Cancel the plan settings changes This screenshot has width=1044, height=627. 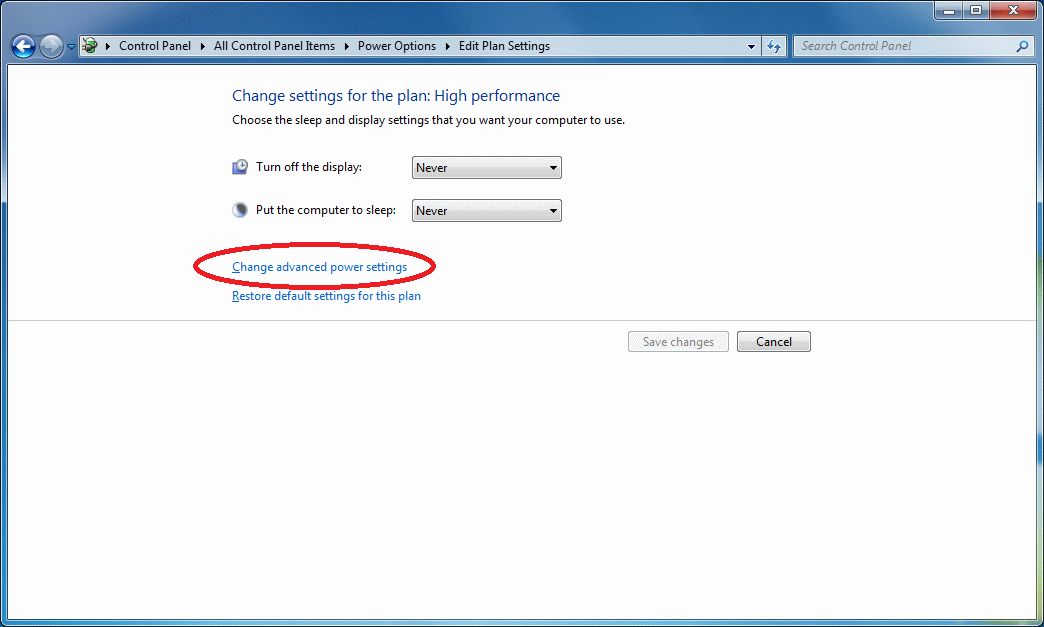tap(774, 341)
